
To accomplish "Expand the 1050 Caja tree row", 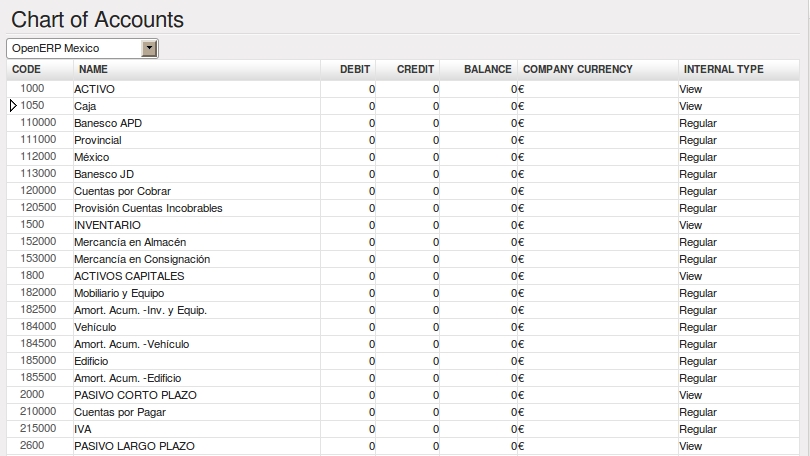I will (x=13, y=106).
